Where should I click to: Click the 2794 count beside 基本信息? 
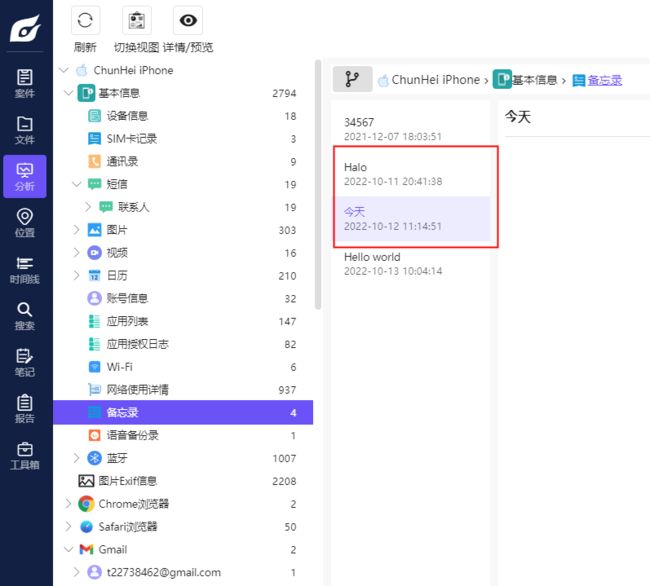pos(284,93)
